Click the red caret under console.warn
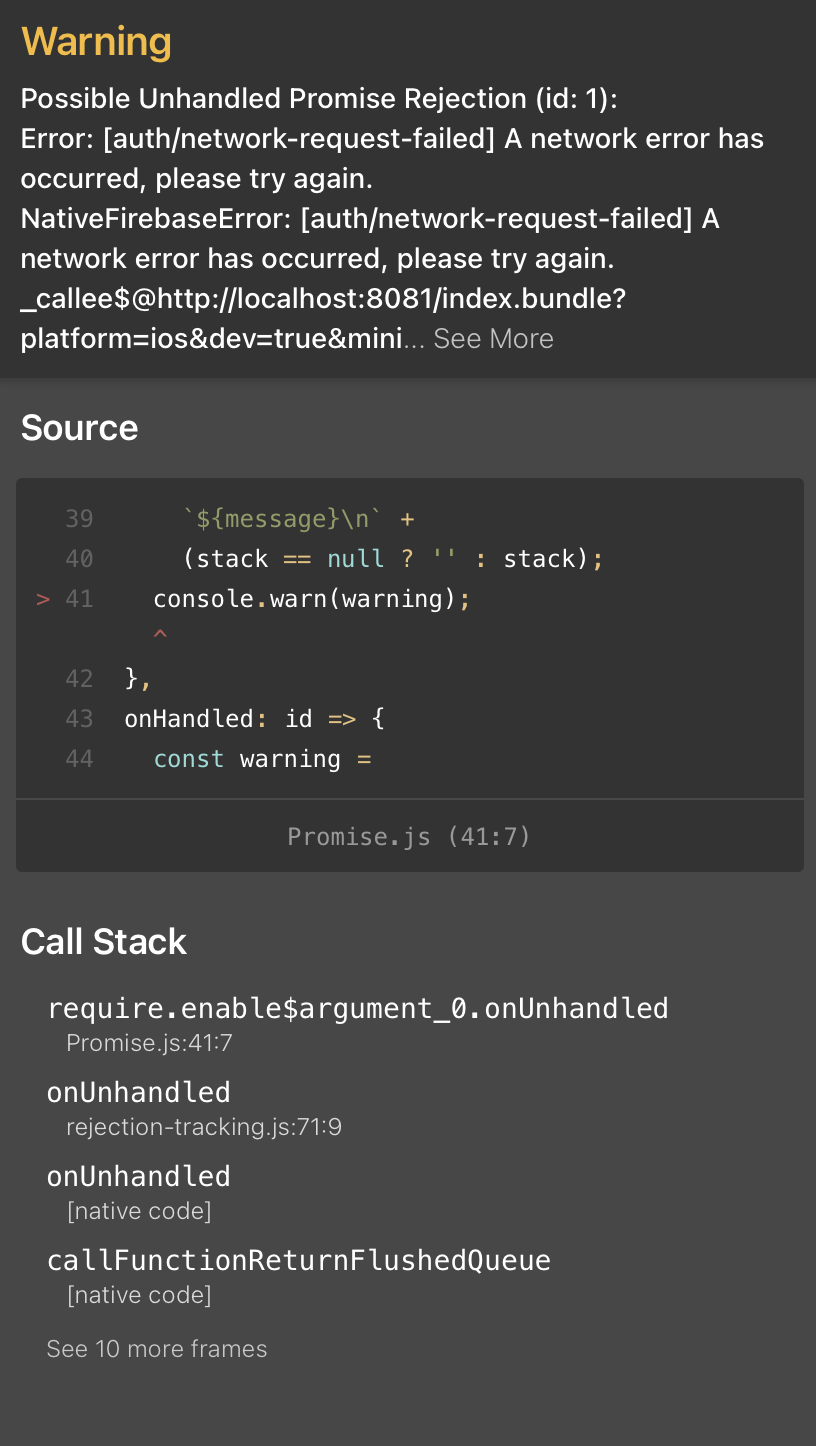Image resolution: width=816 pixels, height=1446 pixels. click(x=160, y=634)
